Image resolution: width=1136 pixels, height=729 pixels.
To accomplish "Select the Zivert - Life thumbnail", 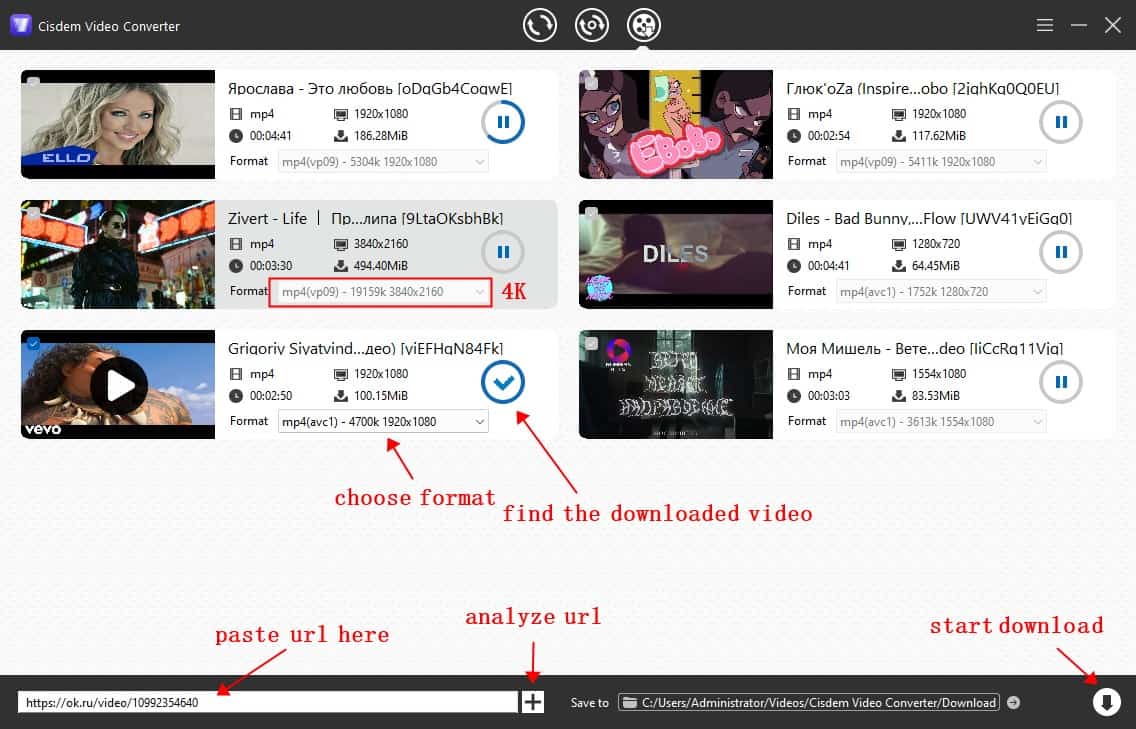I will 118,254.
